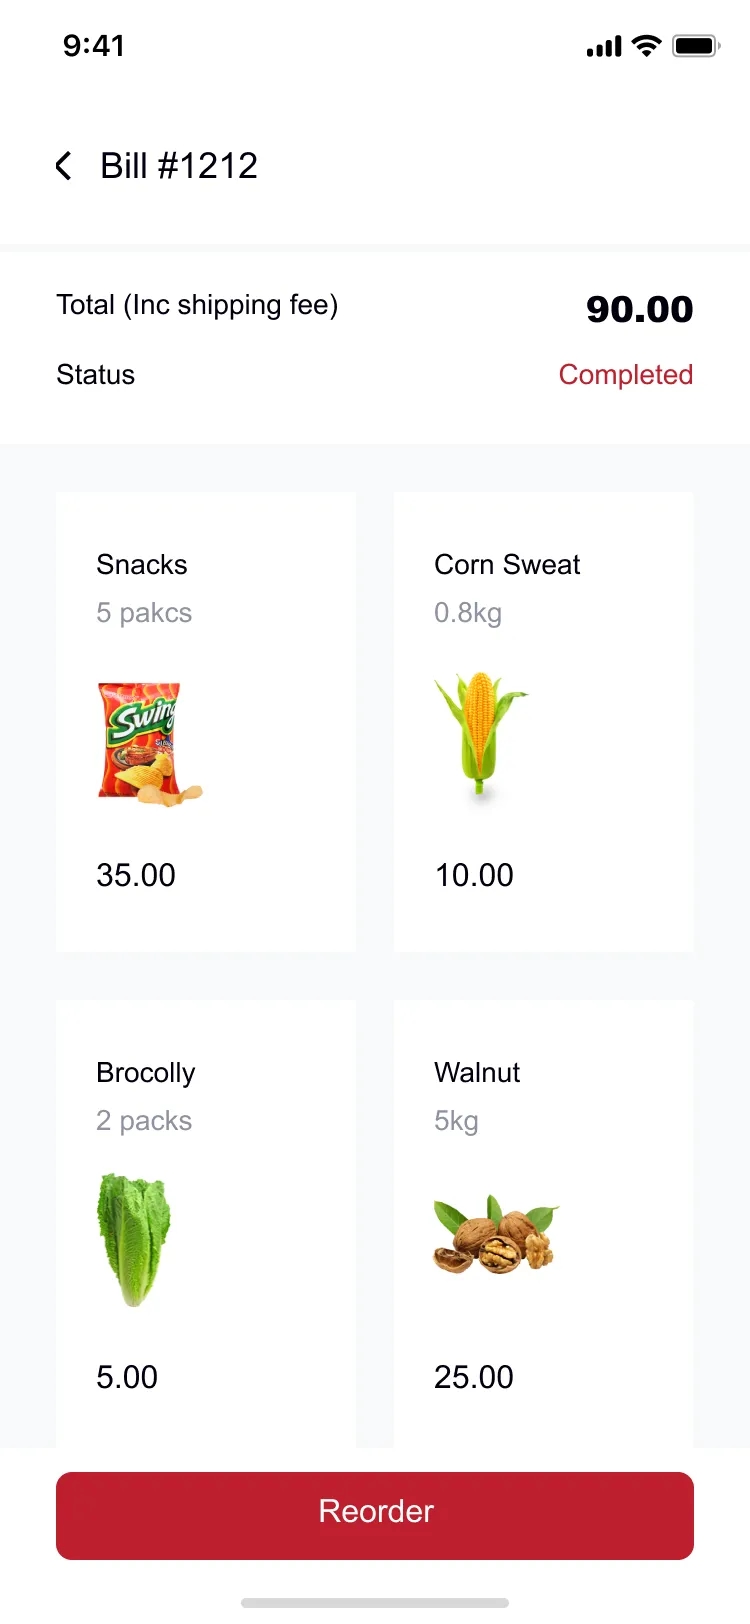Screen dimensions: 750x1624
Task: Tap the 35.00 Snacks price
Action: click(x=136, y=875)
